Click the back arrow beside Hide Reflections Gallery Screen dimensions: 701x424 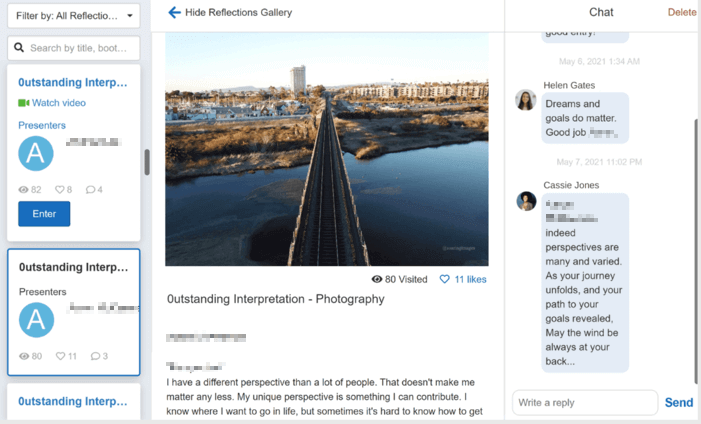pos(174,12)
